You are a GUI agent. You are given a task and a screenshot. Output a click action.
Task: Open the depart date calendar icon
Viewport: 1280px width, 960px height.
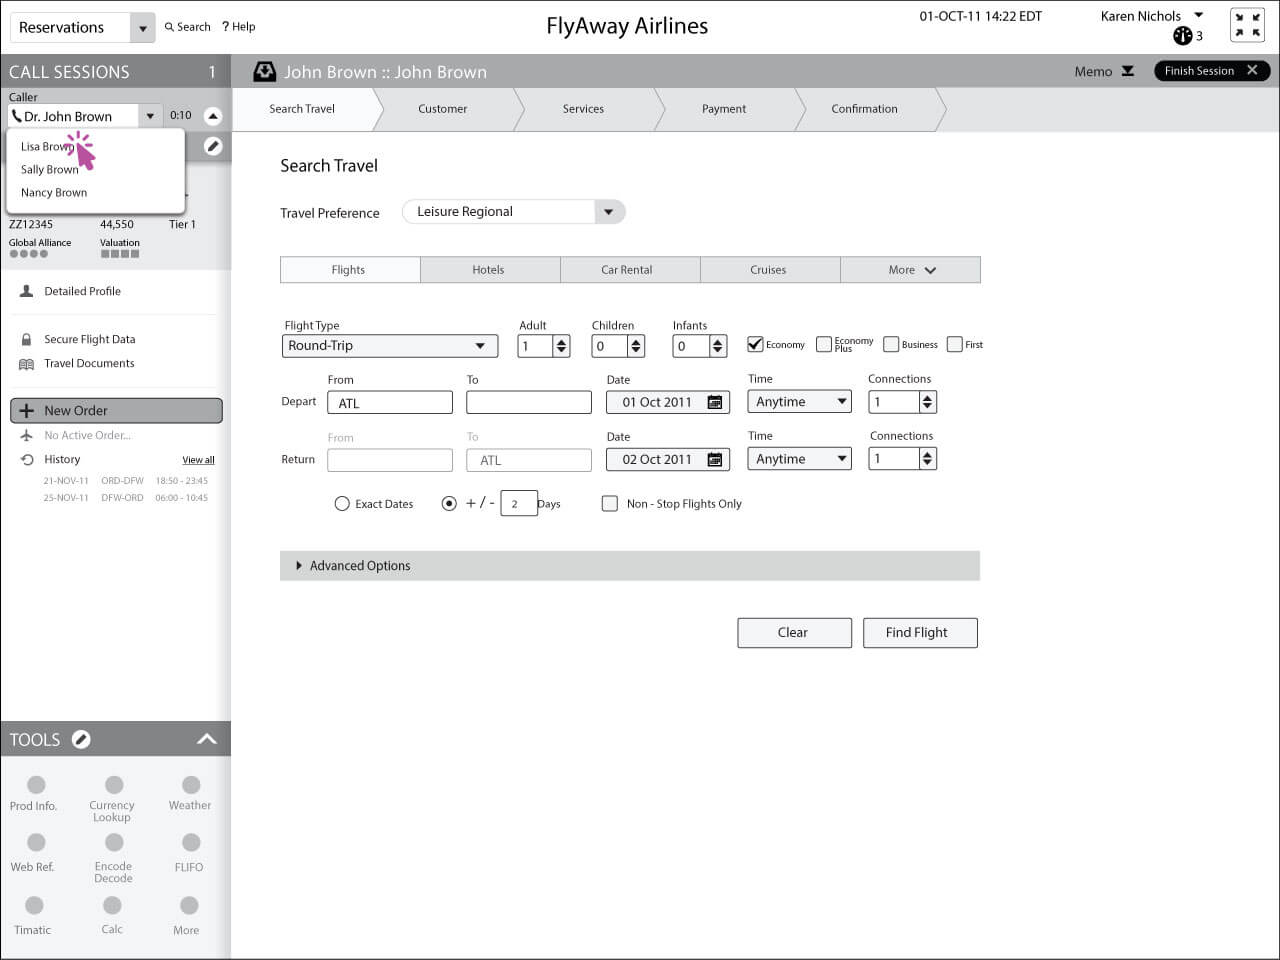click(x=715, y=402)
